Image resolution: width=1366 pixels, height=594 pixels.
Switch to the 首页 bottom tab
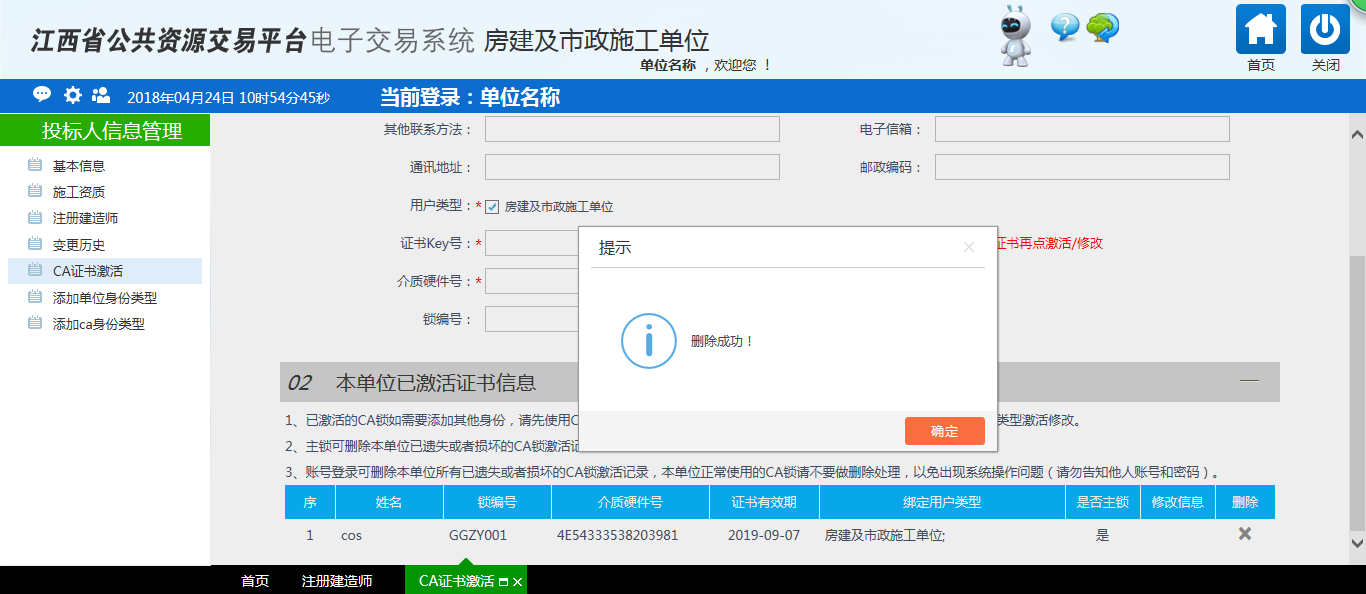pos(255,581)
